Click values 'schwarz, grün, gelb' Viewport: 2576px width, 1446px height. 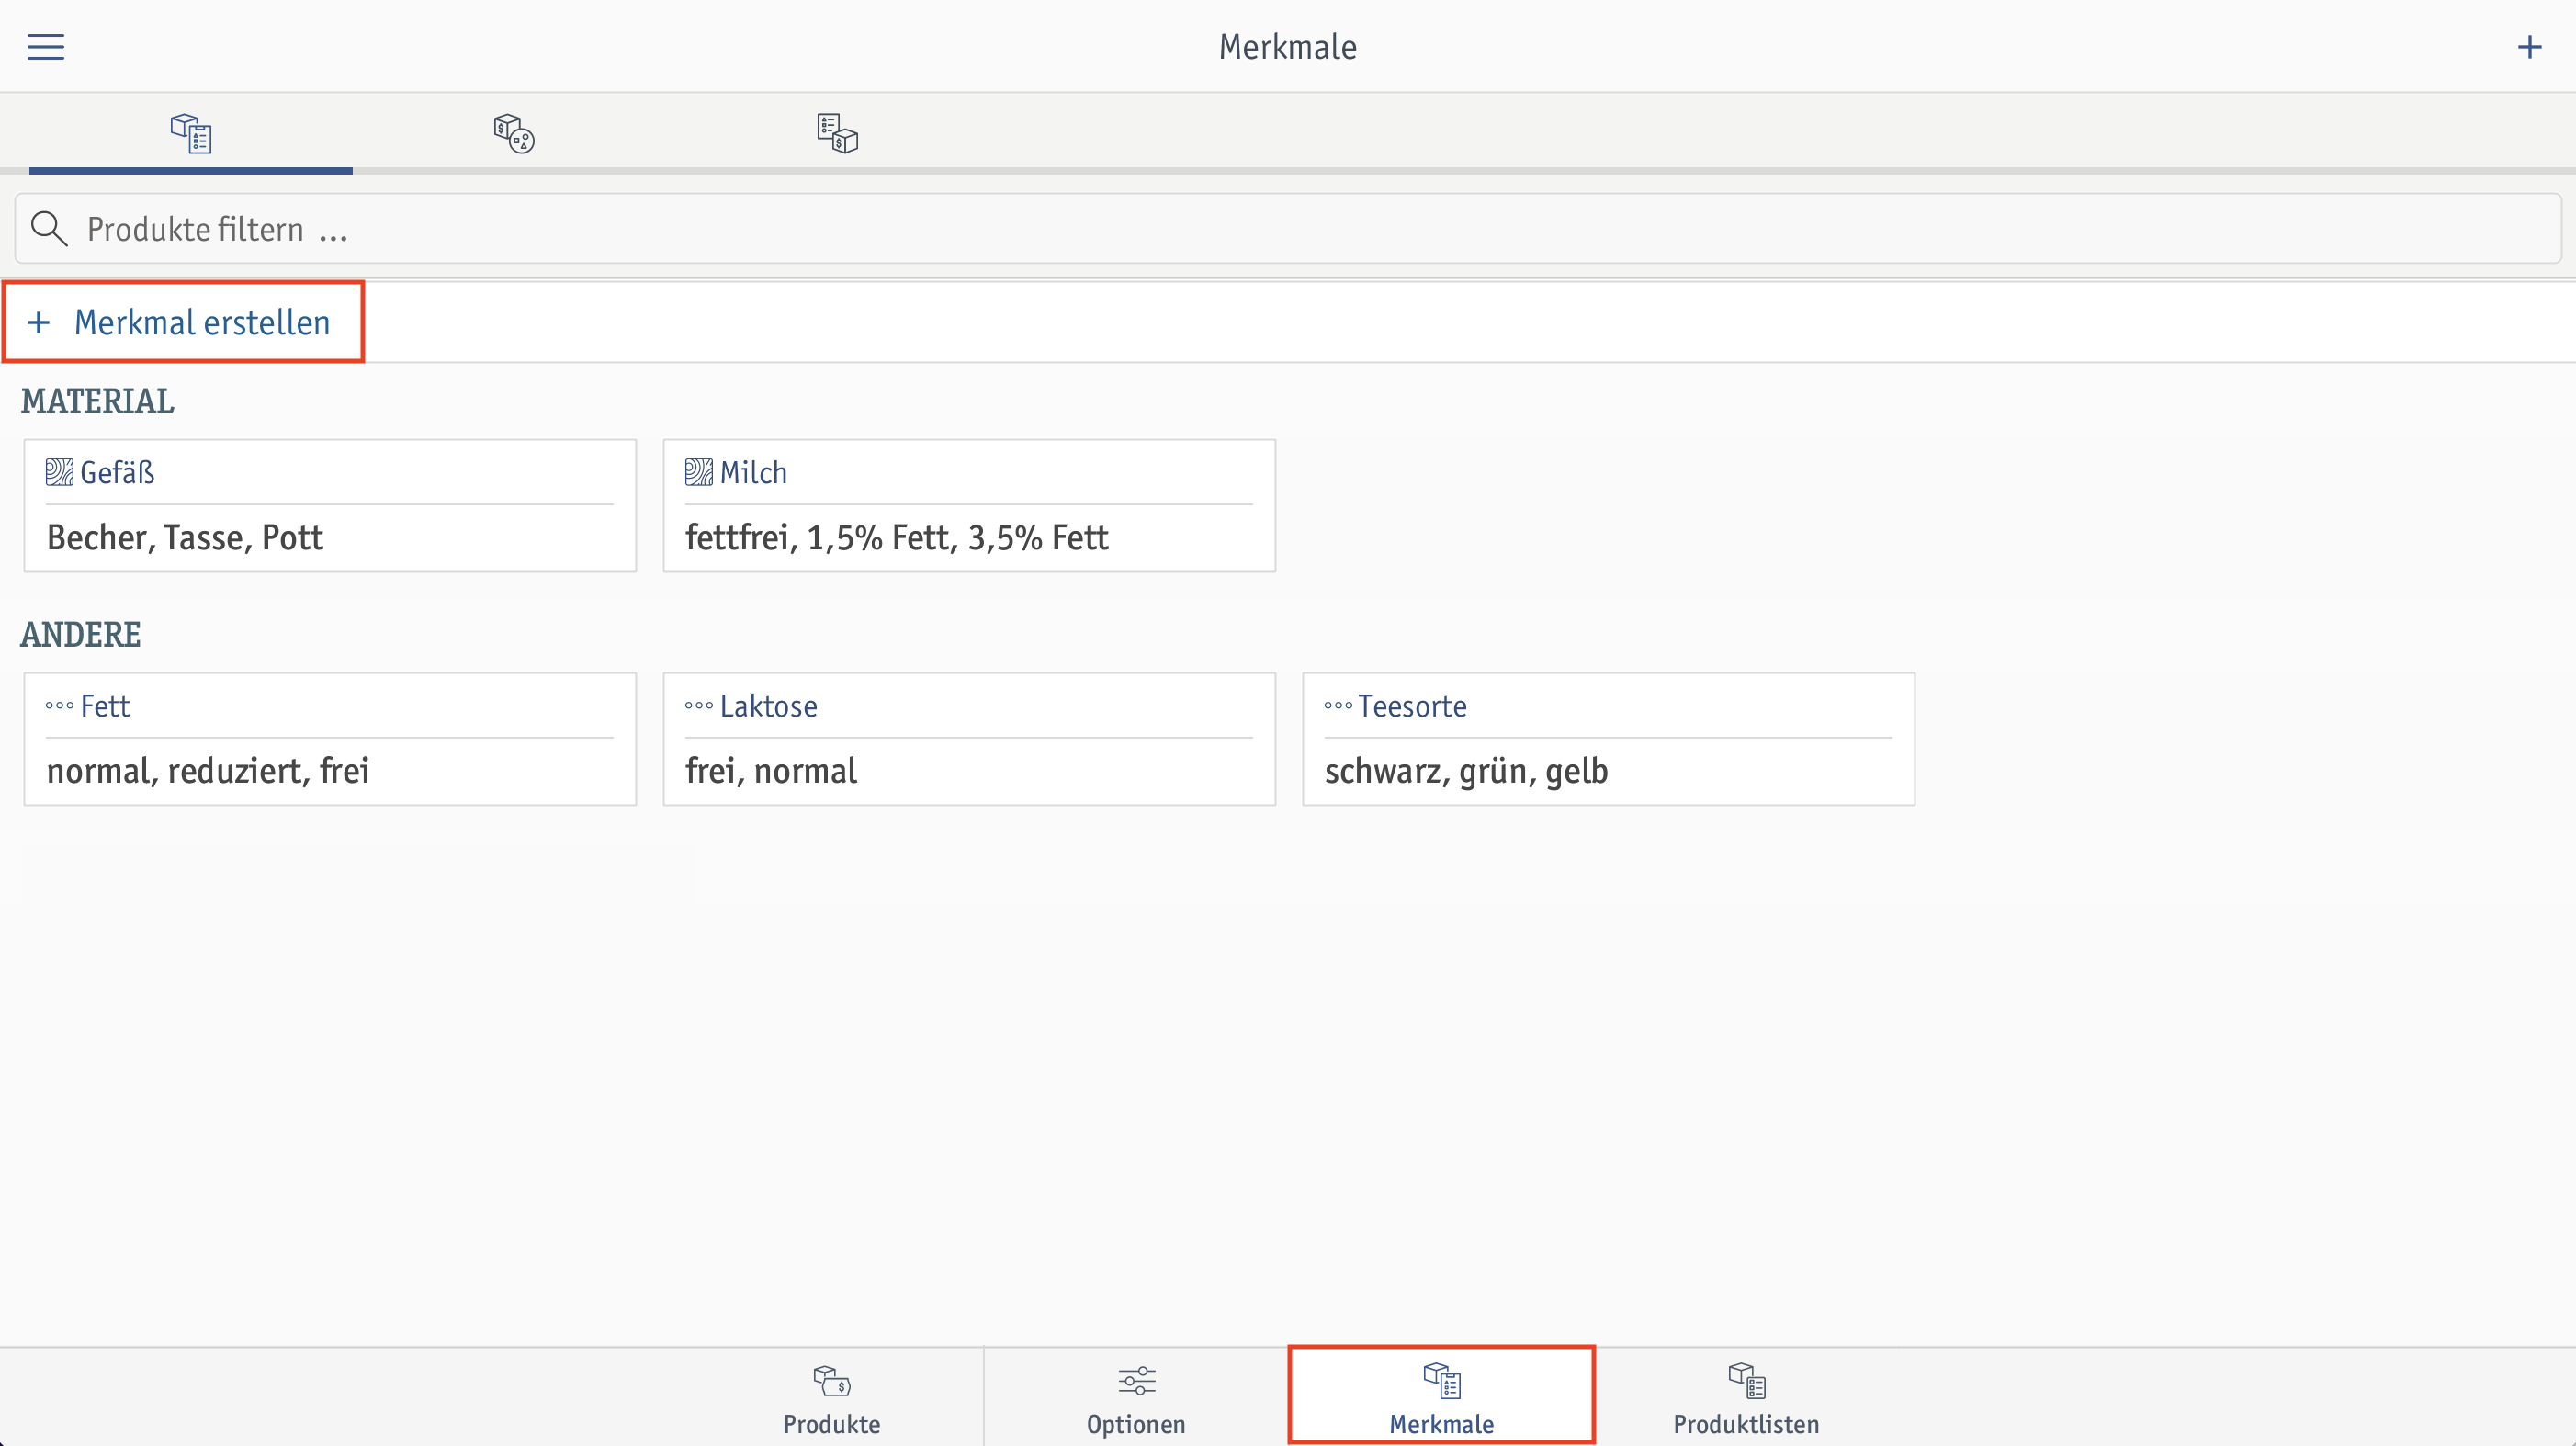coord(1466,771)
